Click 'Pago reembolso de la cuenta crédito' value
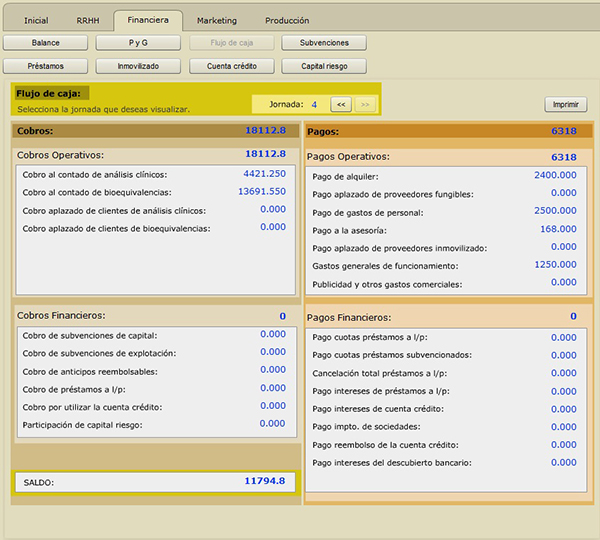 pos(564,445)
